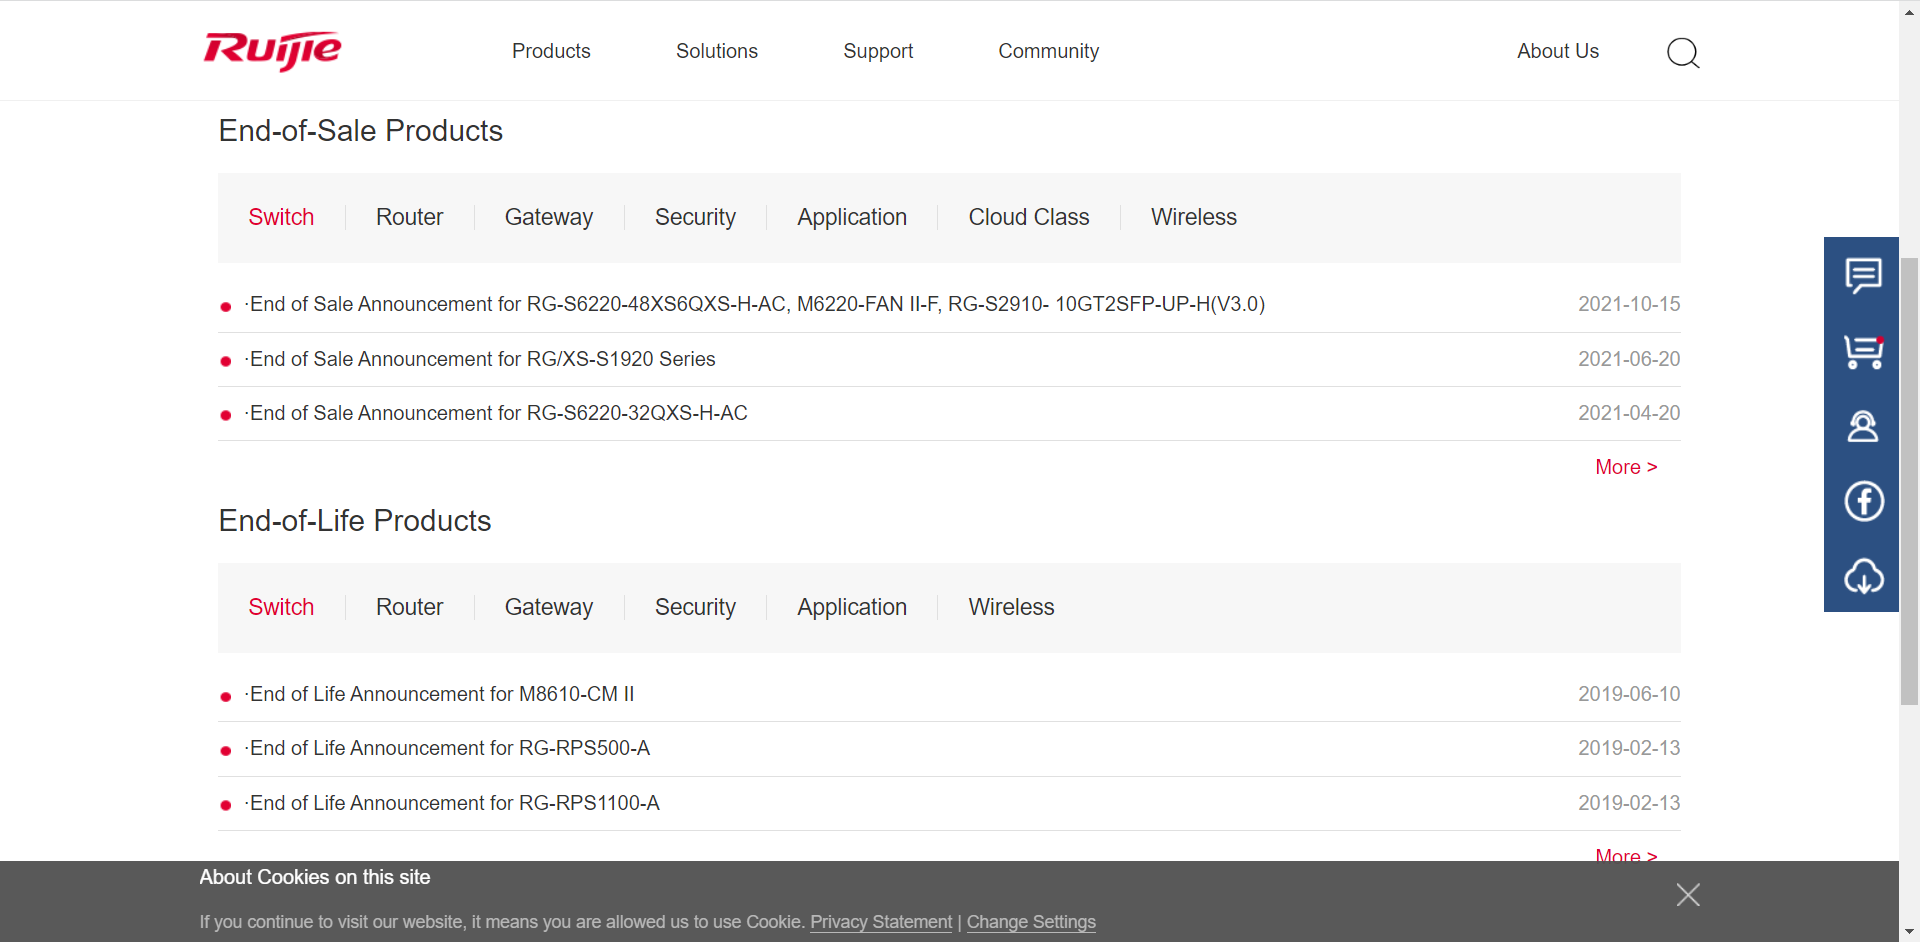Click the 2021-04-20 date text
This screenshot has width=1920, height=942.
1629,413
